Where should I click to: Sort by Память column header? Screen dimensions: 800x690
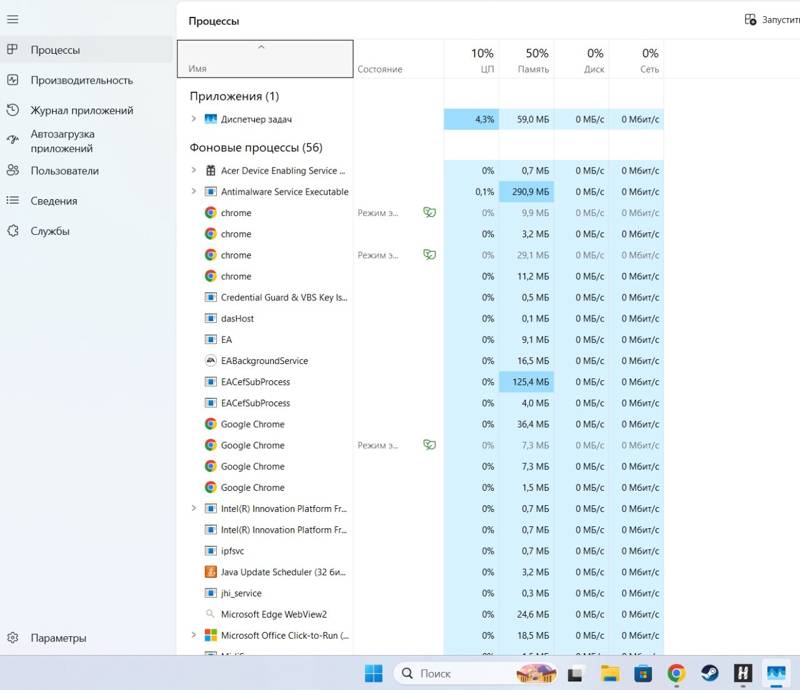point(527,59)
